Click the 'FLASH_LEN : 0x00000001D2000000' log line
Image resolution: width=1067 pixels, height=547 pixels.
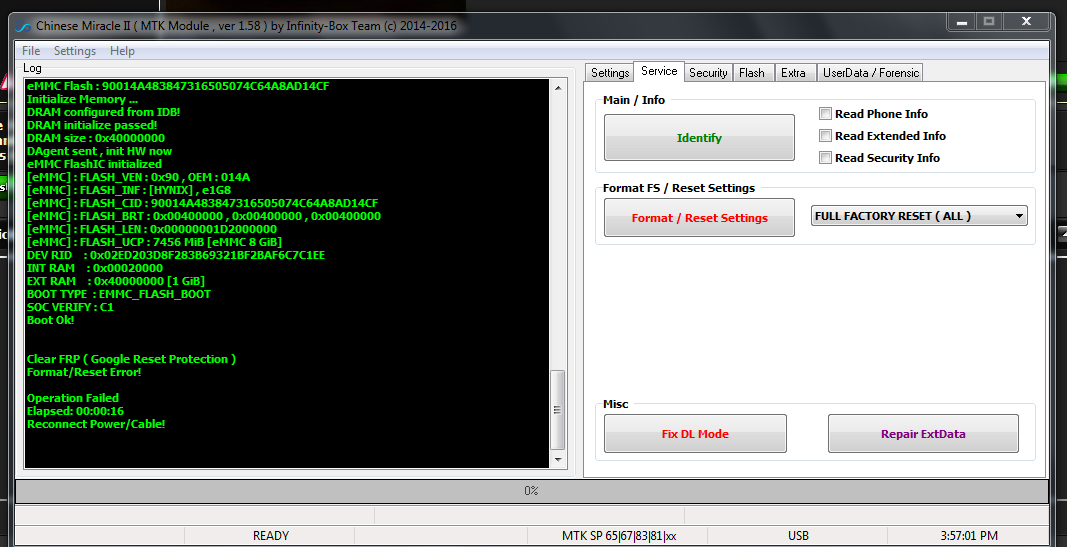[x=152, y=229]
